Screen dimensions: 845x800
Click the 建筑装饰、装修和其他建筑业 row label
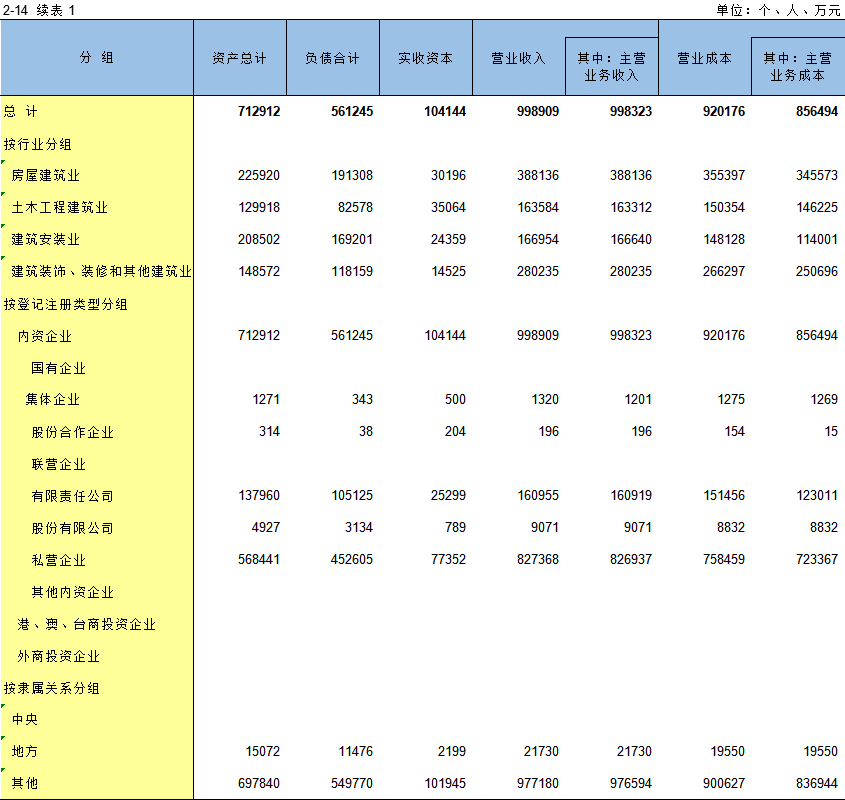(101, 271)
